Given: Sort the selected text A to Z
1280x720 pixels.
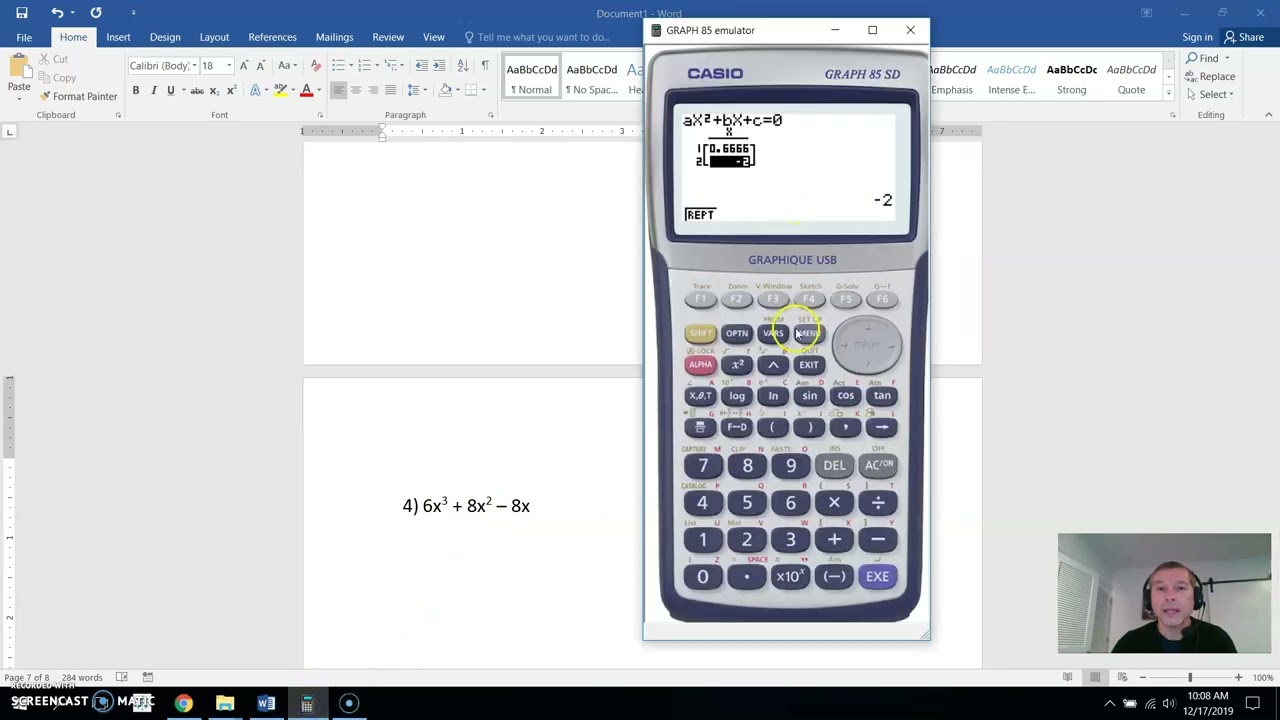Looking at the screenshot, I should tap(462, 65).
